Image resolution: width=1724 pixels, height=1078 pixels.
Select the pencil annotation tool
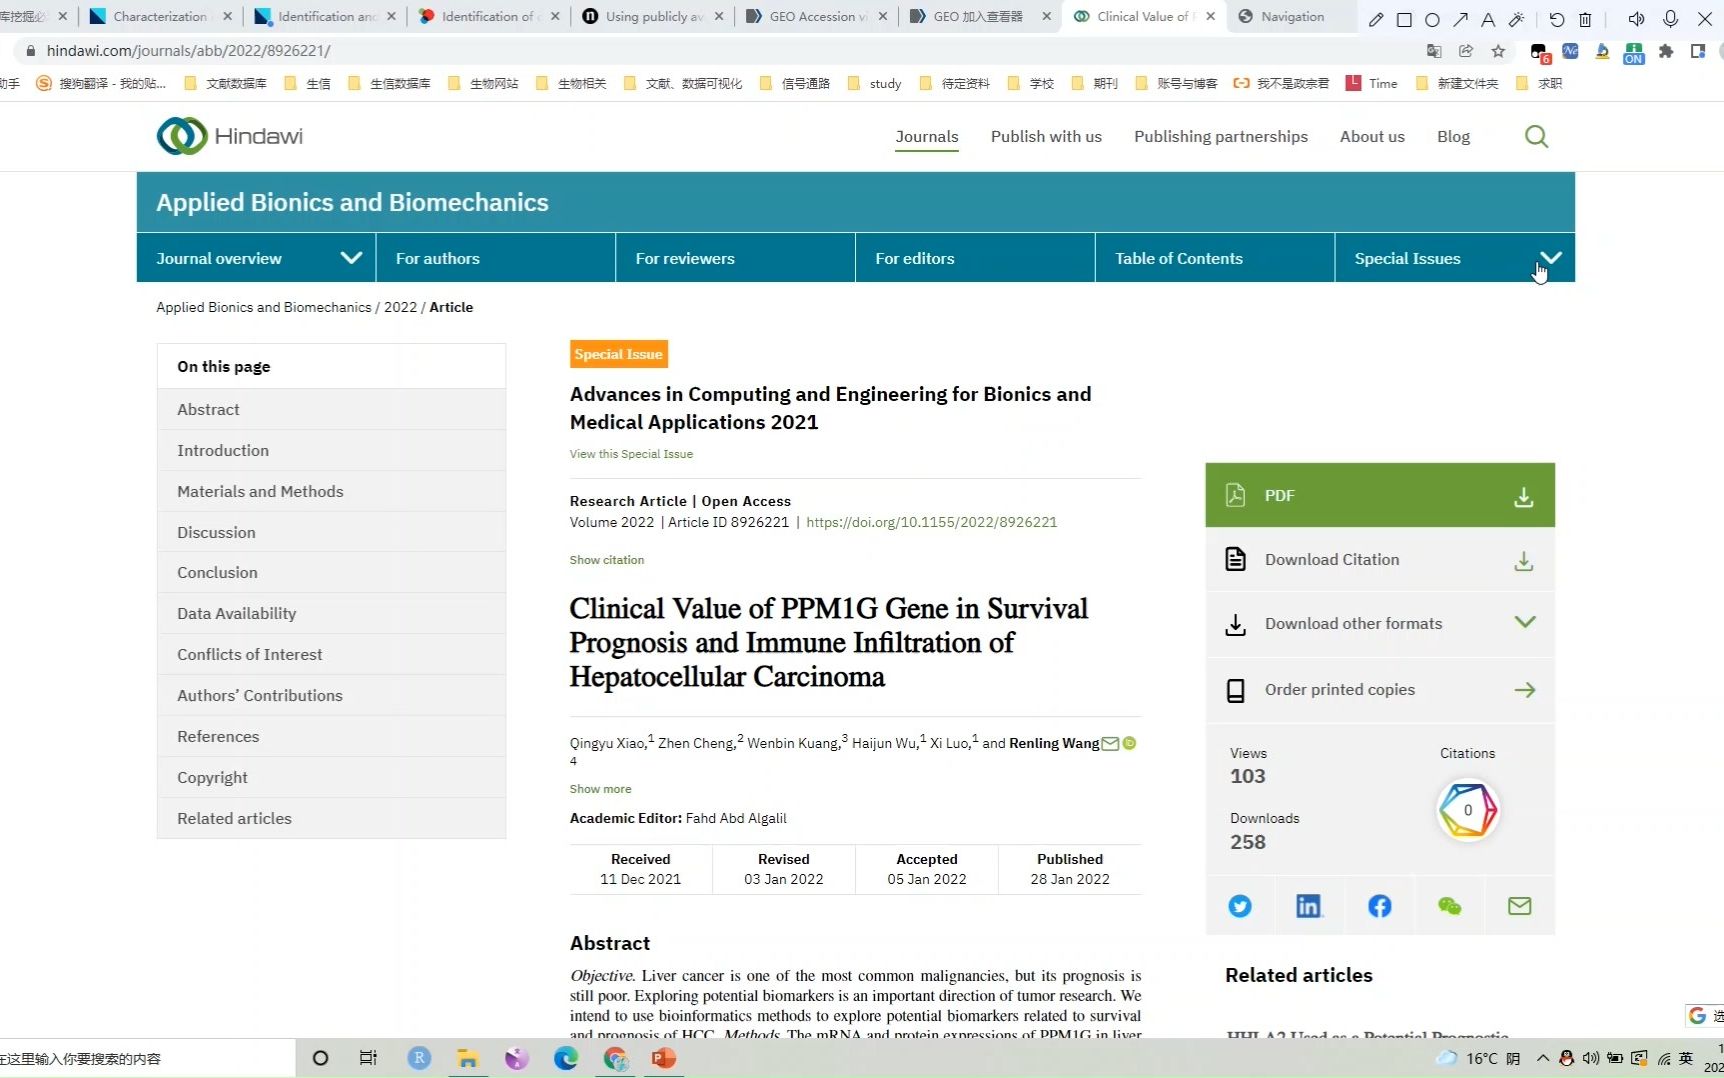[1376, 19]
